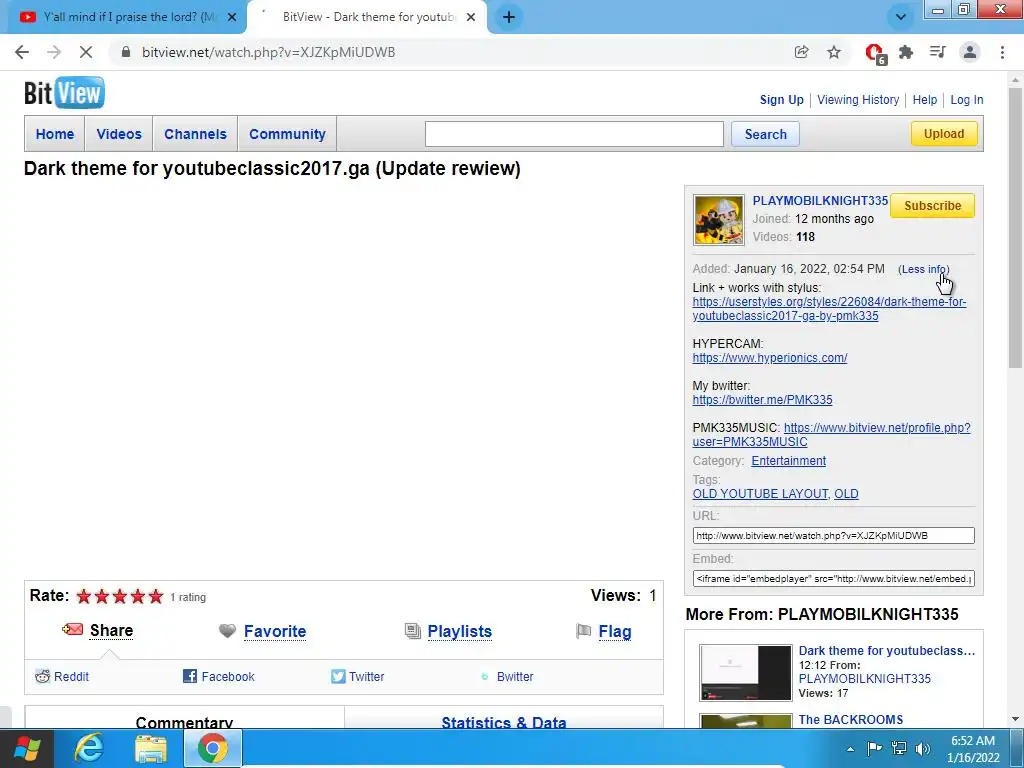
Task: Open the Channels nav item
Action: point(195,134)
